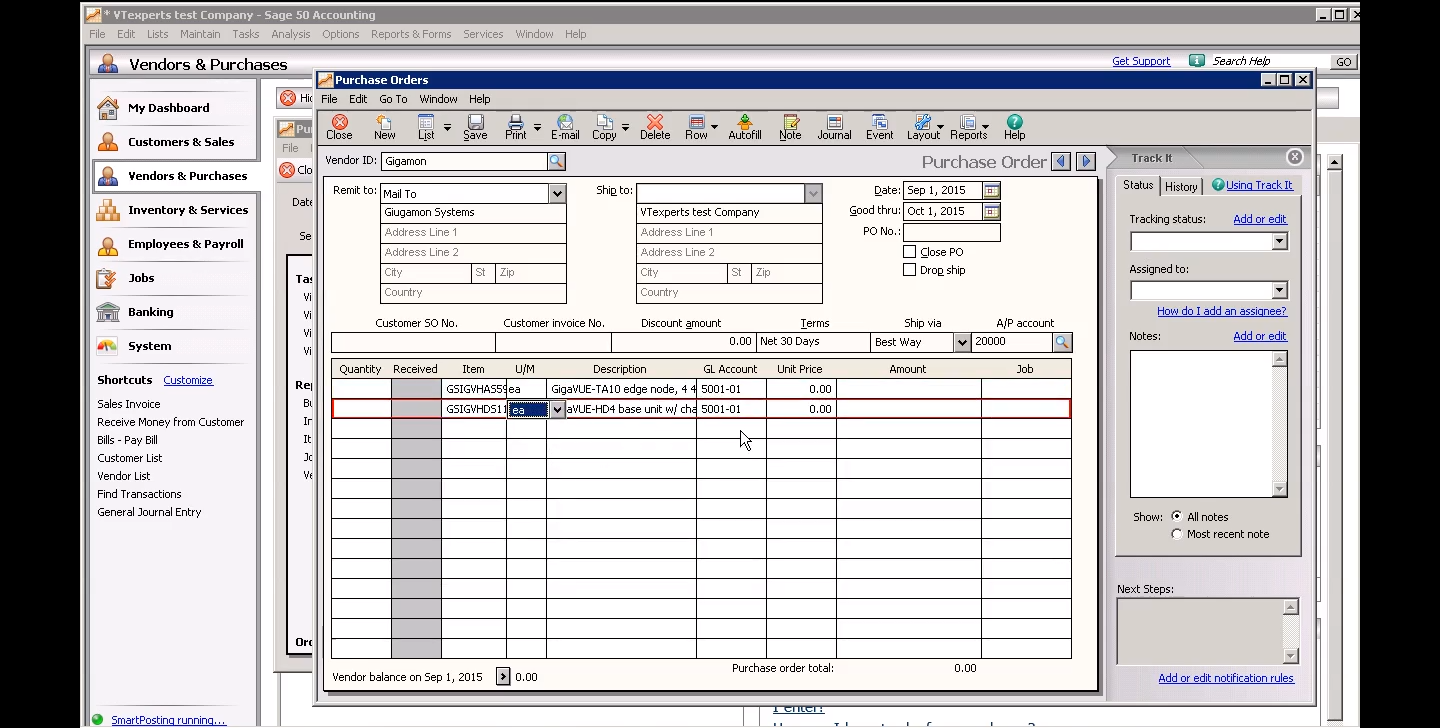Open the Go To menu in Purchase Orders
Screen dimensions: 1440x728
[x=393, y=99]
